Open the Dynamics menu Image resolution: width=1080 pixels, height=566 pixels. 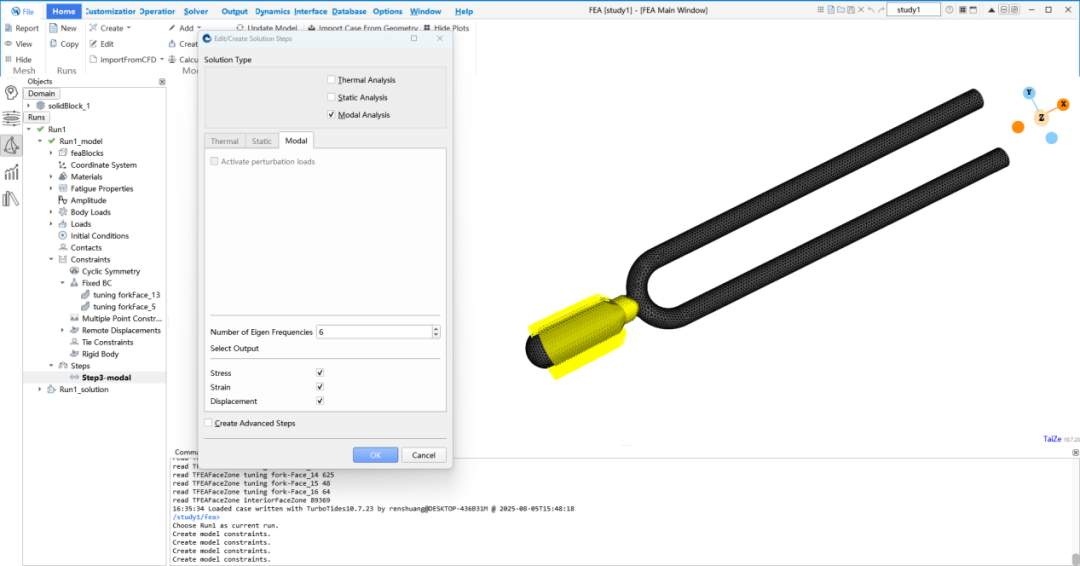[x=272, y=11]
